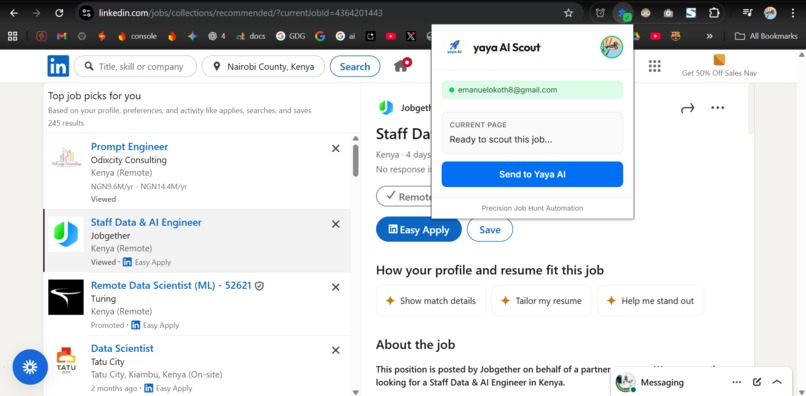
Task: Click the Get 50% Off Sales Nav link
Action: [719, 66]
